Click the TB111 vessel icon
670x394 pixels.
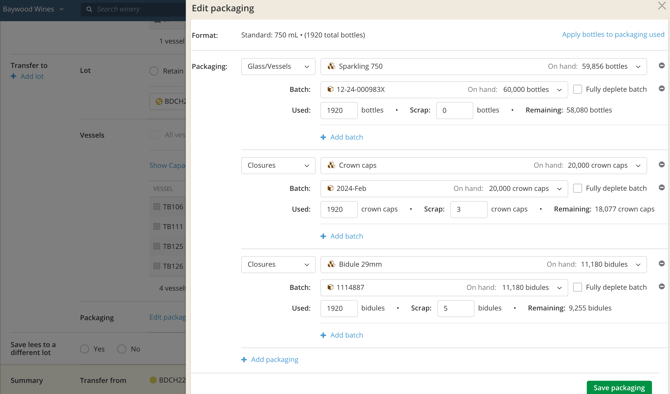[156, 226]
